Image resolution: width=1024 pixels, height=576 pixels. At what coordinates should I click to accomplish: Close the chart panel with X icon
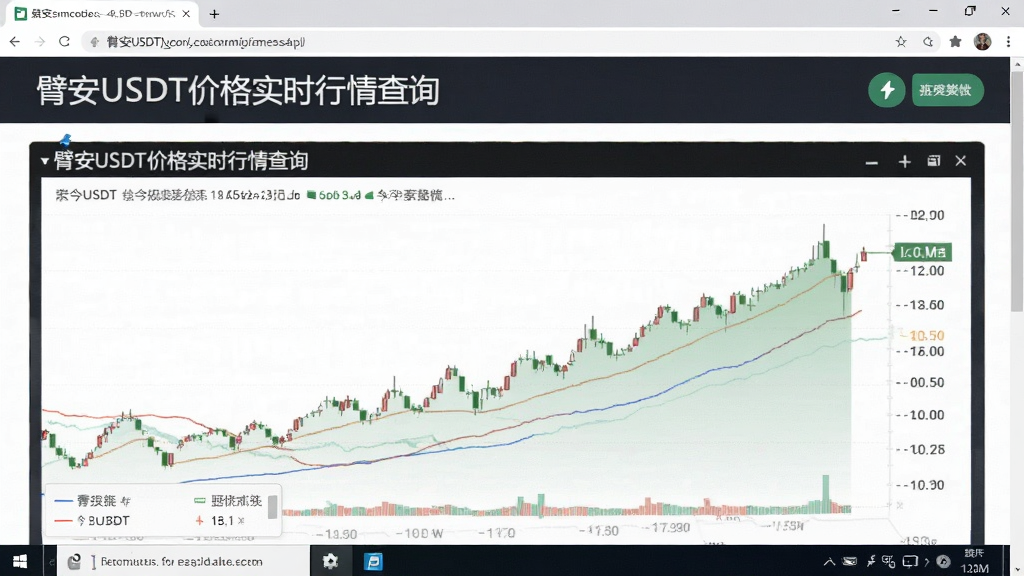[961, 161]
